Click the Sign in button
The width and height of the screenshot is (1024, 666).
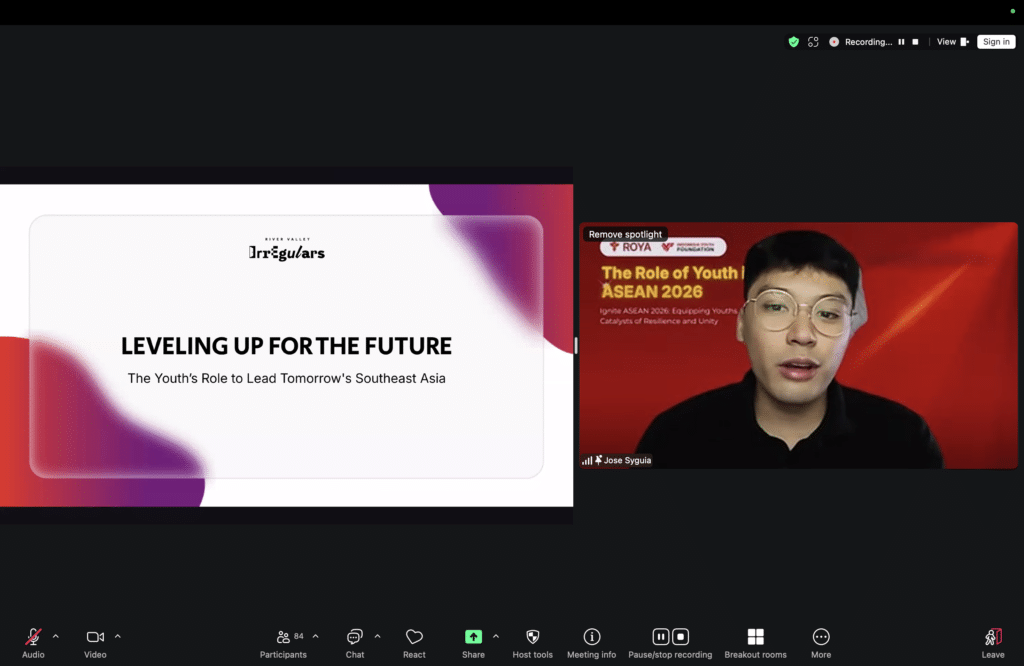click(996, 42)
